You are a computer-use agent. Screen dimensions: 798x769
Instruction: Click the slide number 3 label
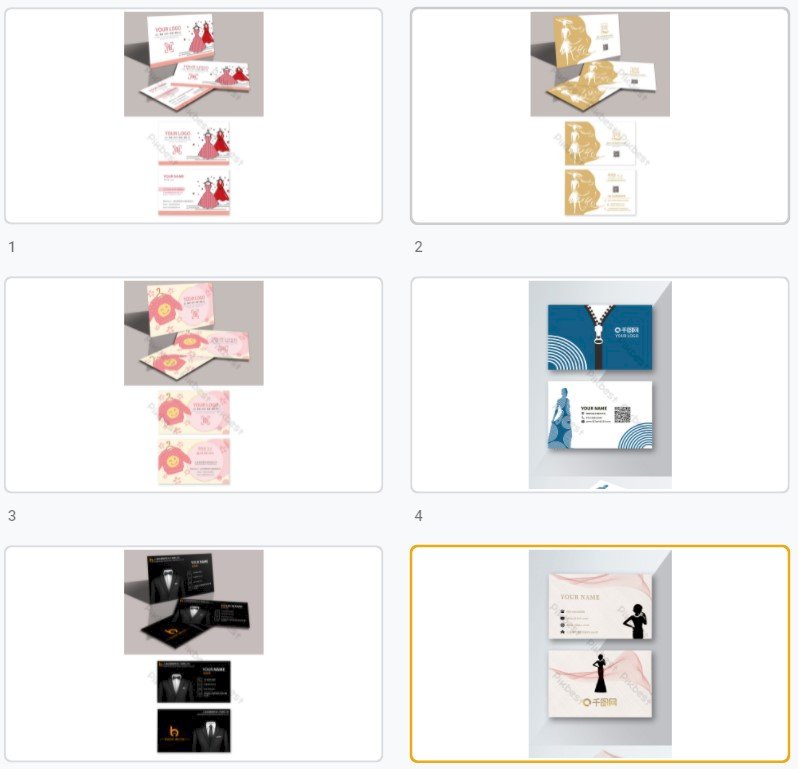[12, 516]
